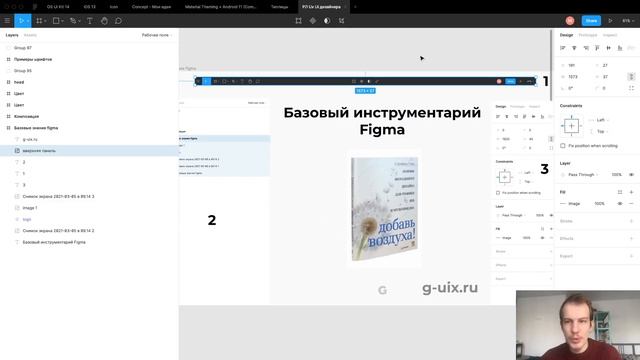This screenshot has height=360, width=640.
Task: Switch to the Prototype tab
Action: click(x=588, y=35)
